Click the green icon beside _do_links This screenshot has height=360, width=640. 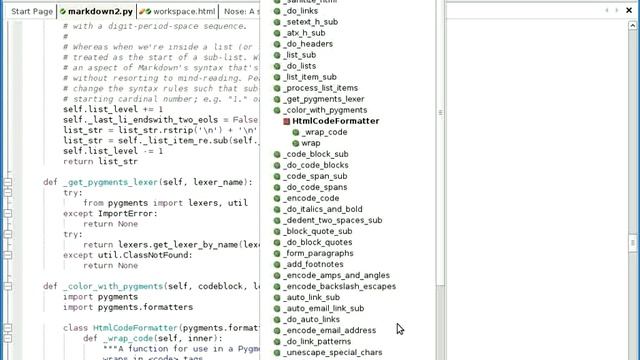[277, 11]
